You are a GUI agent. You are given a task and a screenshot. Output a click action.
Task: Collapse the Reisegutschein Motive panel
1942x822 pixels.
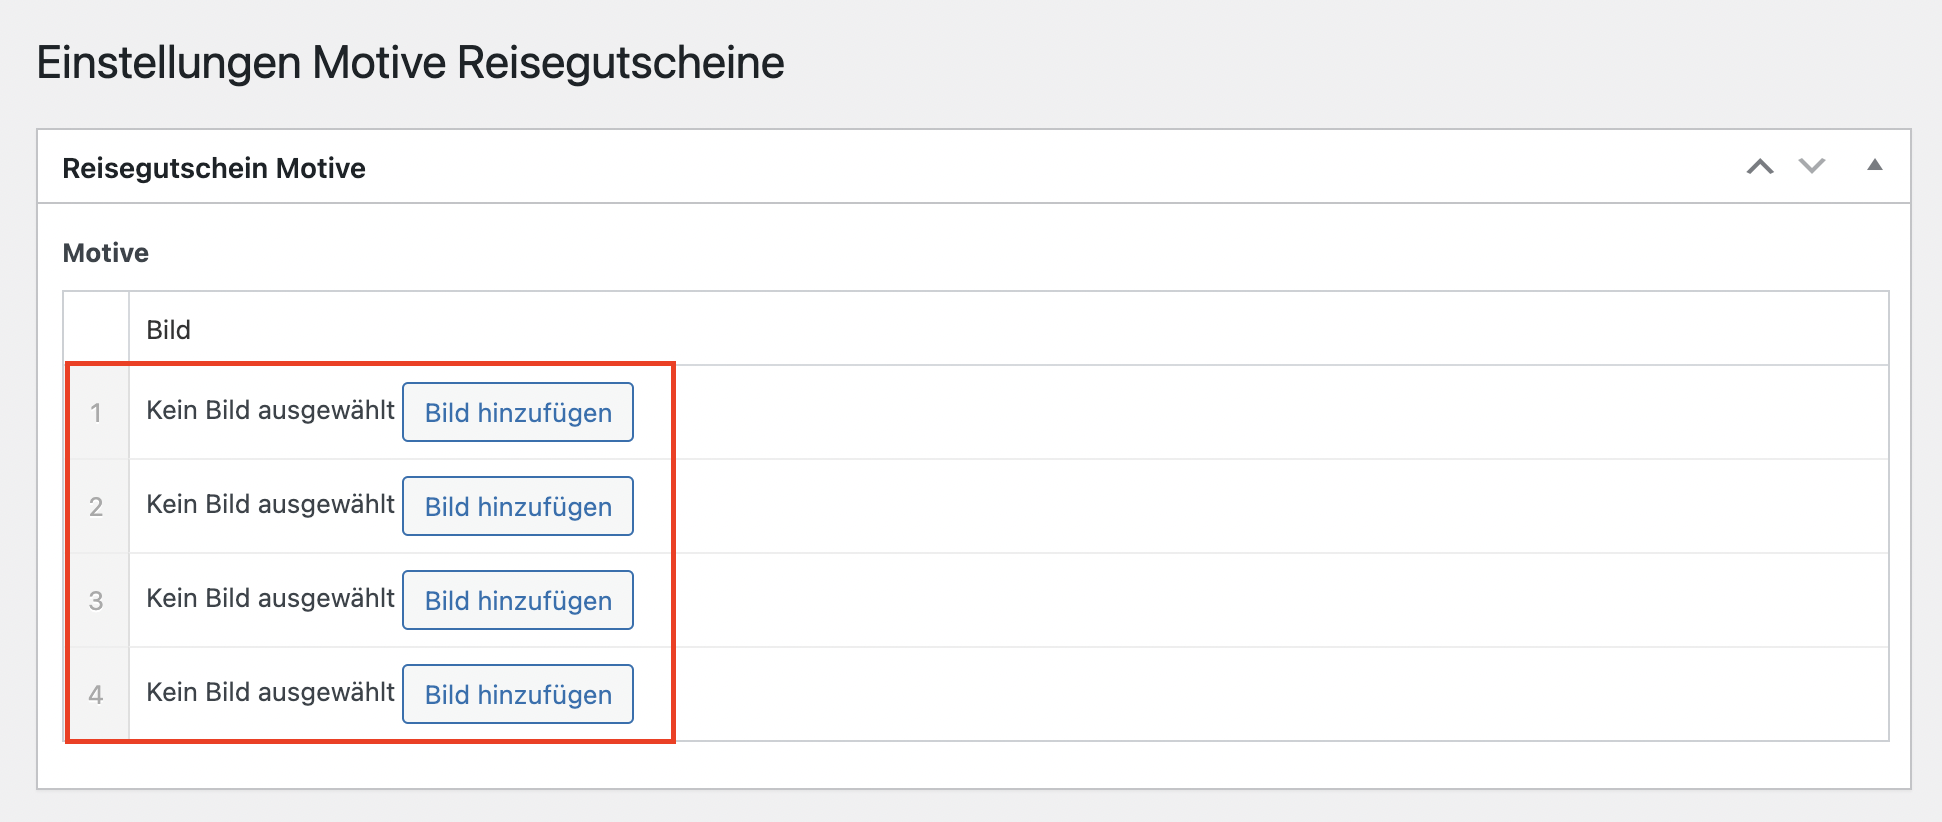pyautogui.click(x=1874, y=166)
